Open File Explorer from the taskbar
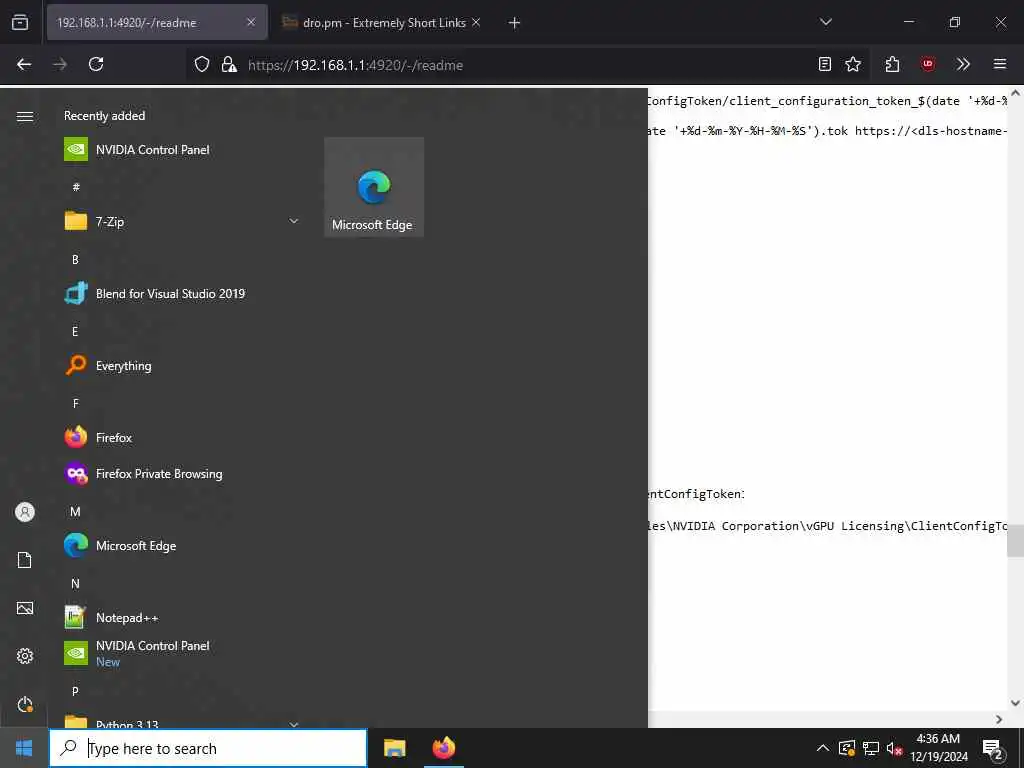The width and height of the screenshot is (1024, 768). [394, 748]
